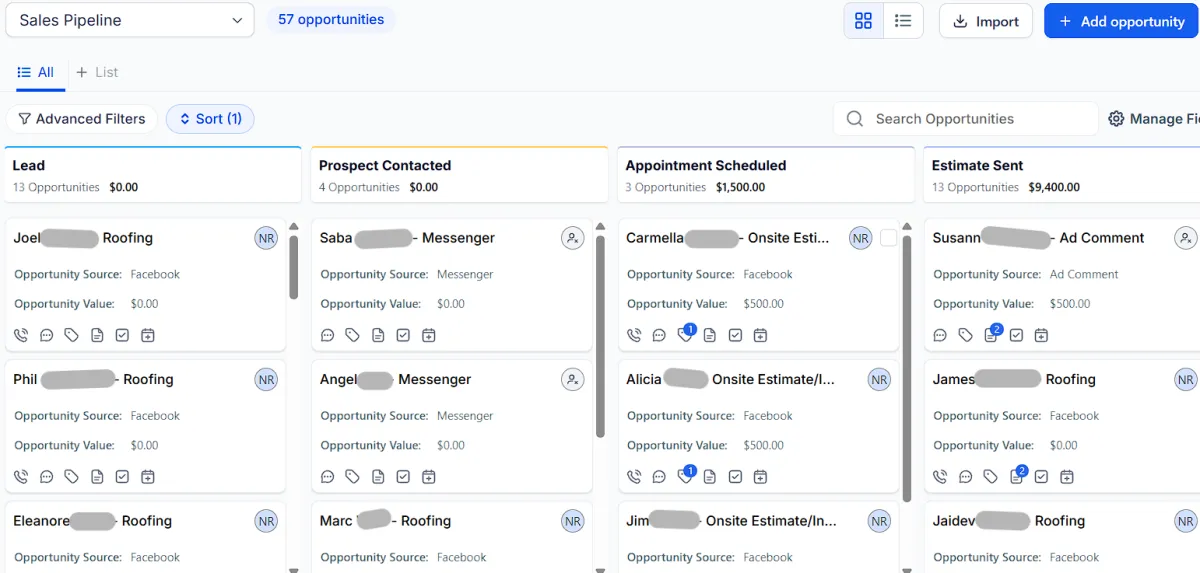Viewport: 1200px width, 573px height.
Task: Open notes icon on Susann's Ad Comment card
Action: click(991, 336)
